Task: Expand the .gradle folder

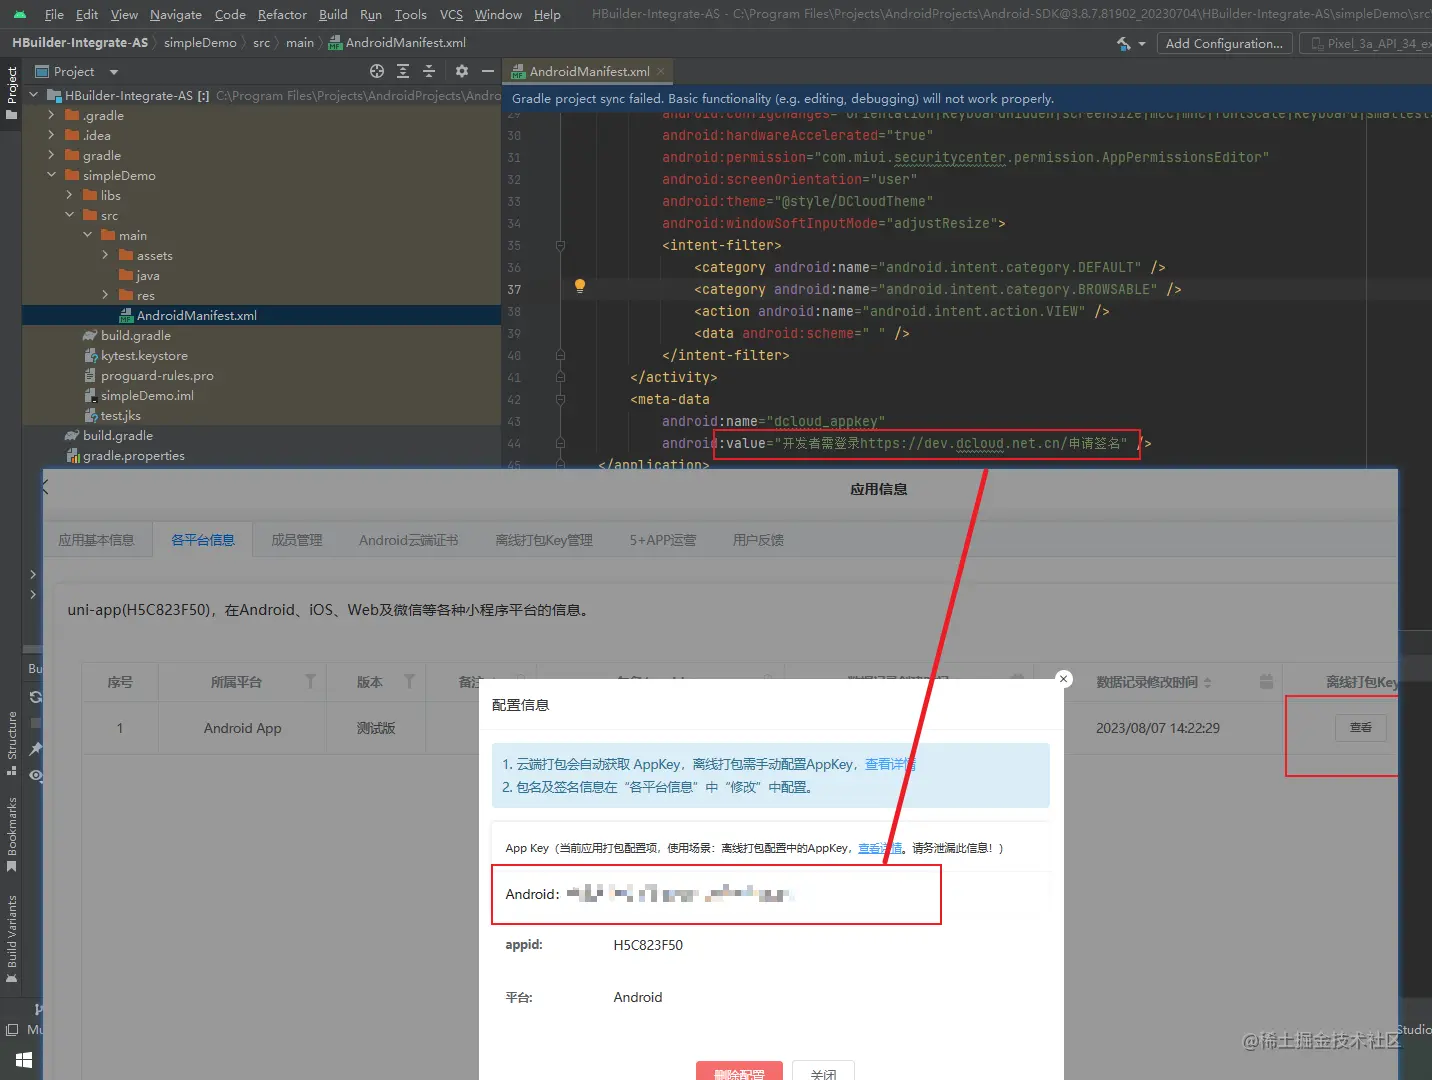Action: [51, 115]
